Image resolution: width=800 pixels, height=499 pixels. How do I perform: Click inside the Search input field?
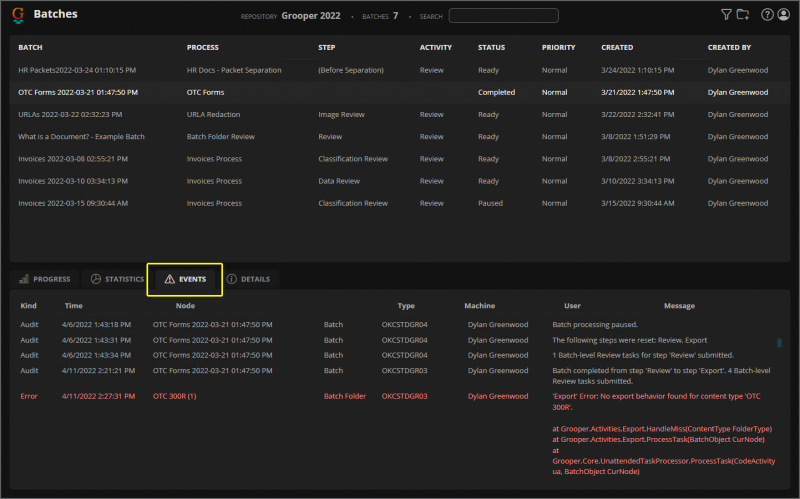pos(503,16)
